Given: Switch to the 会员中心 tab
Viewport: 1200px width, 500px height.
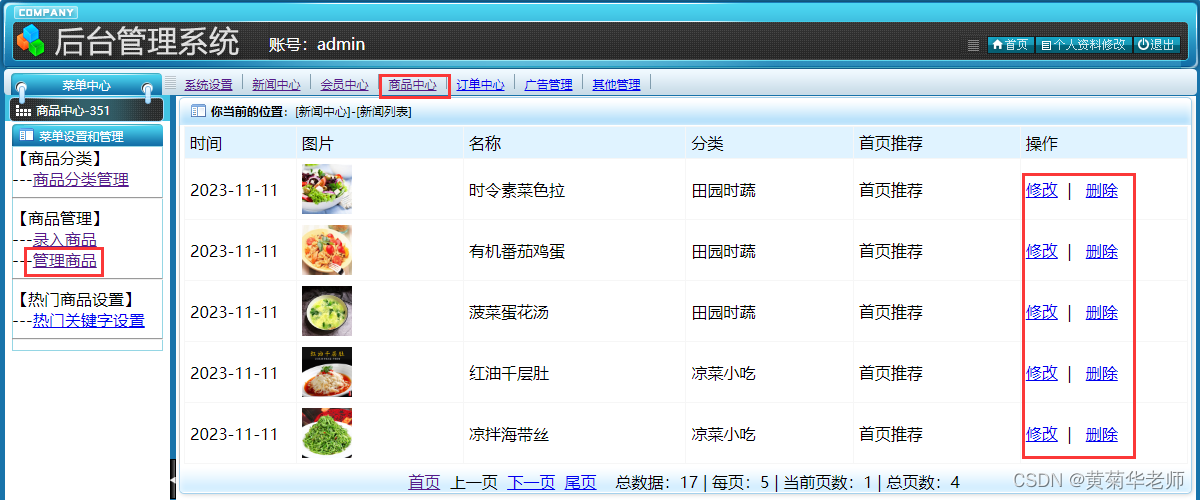Looking at the screenshot, I should (x=344, y=85).
